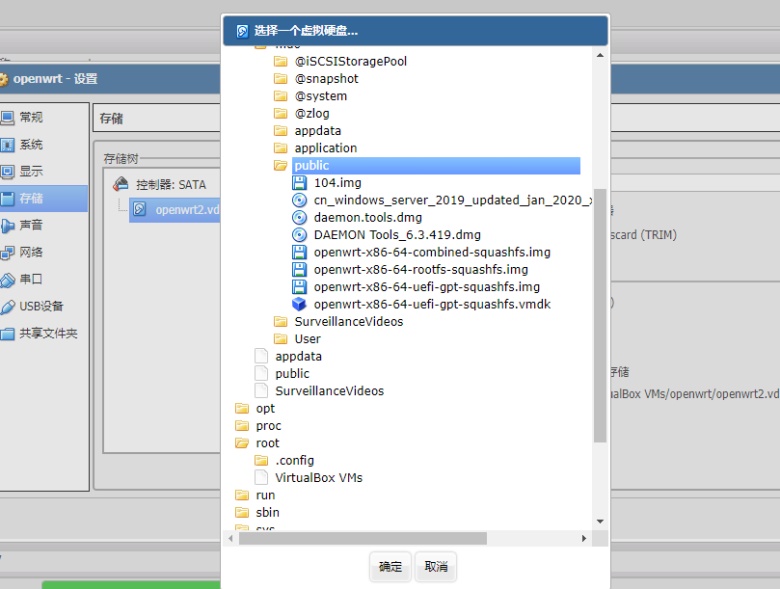Click the disc icon of cn_windows_server_2019

click(299, 200)
